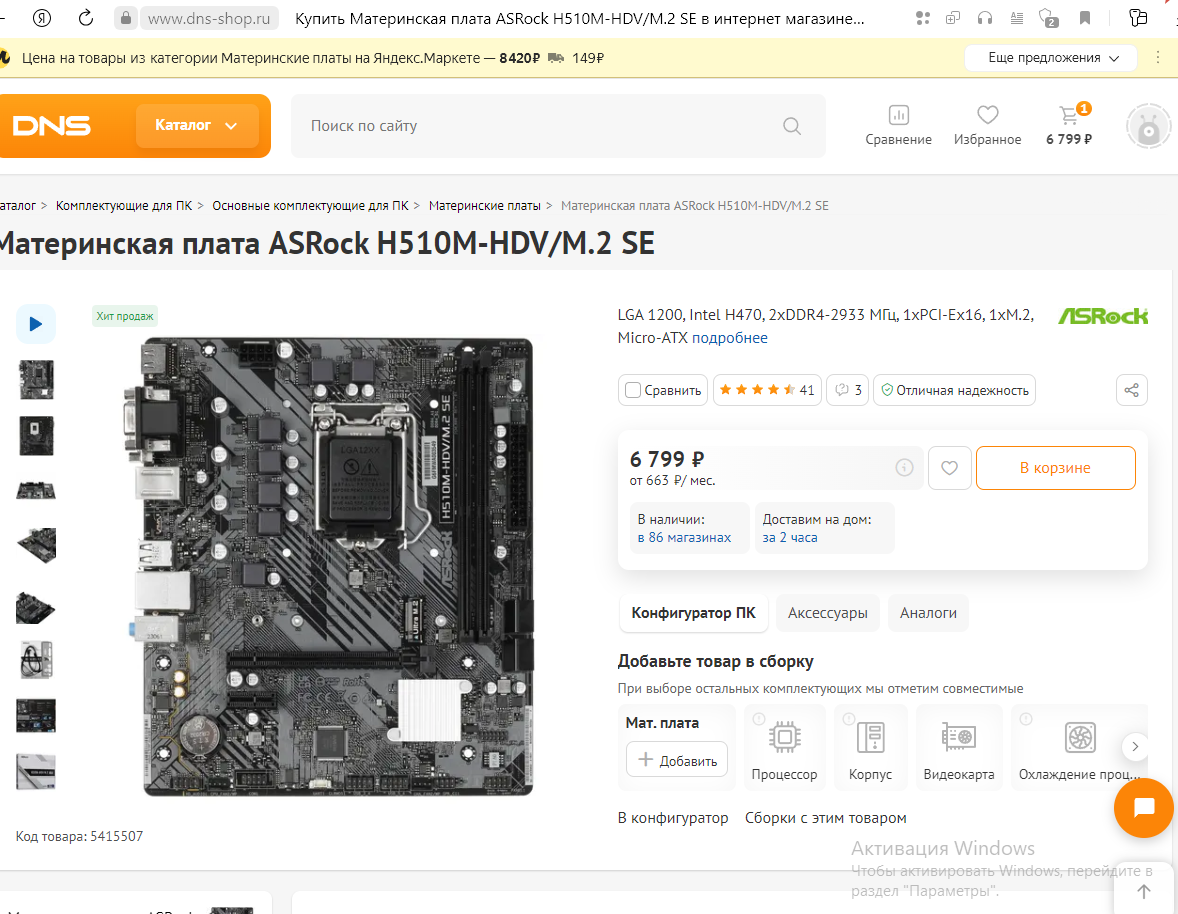This screenshot has width=1178, height=914.
Task: Expand Еще предложения dropdown
Action: [x=1050, y=58]
